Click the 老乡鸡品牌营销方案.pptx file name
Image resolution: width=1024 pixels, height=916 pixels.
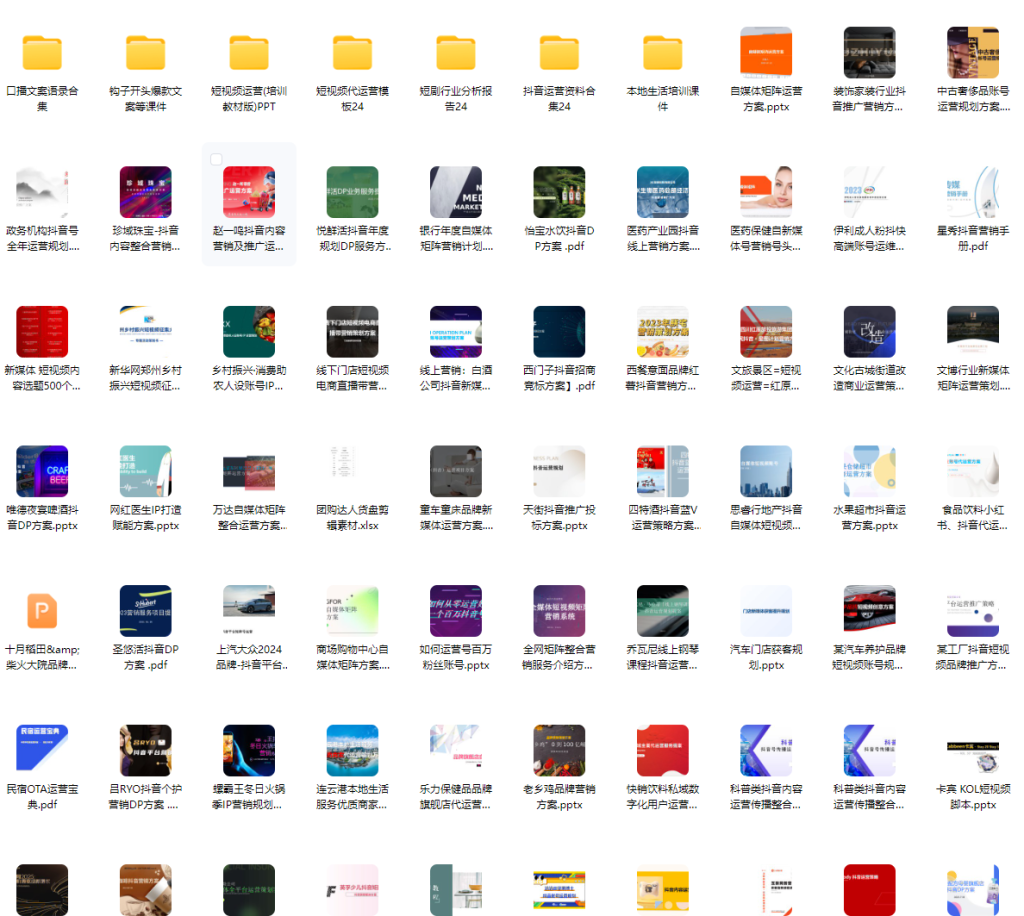click(x=560, y=796)
